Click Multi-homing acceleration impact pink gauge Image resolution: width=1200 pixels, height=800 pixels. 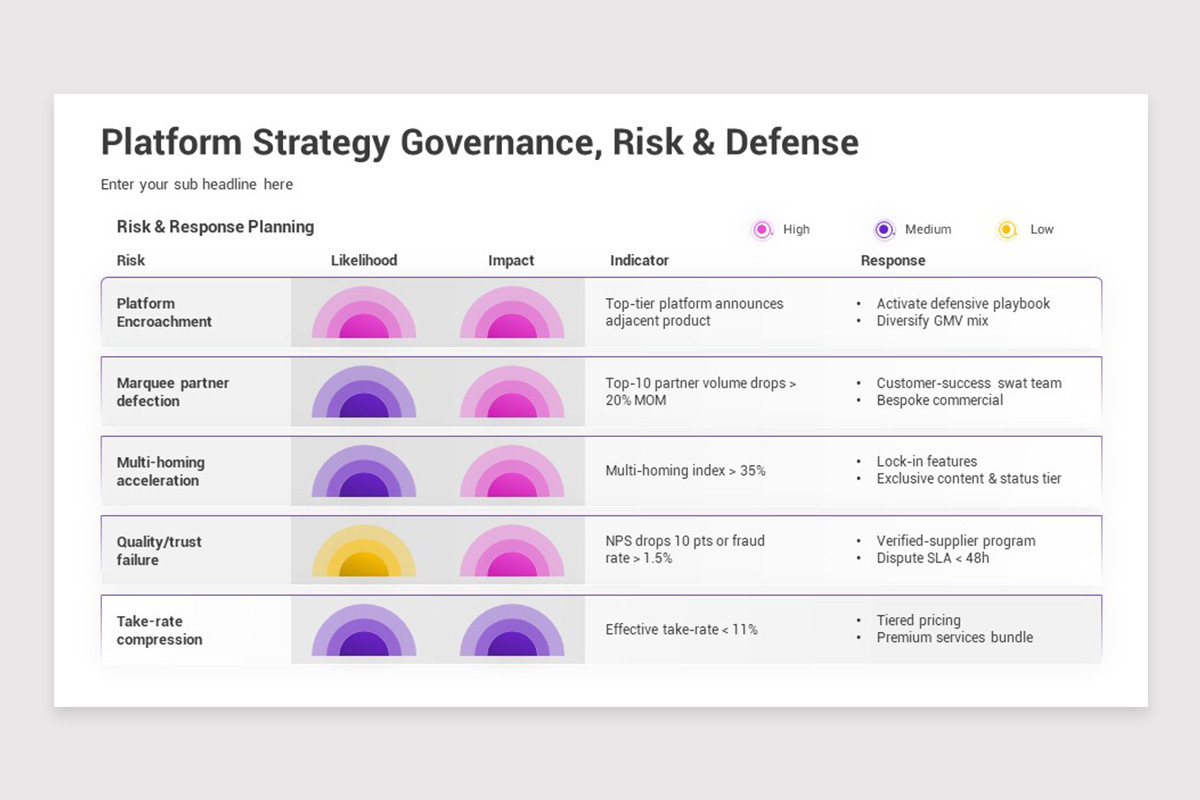point(512,472)
